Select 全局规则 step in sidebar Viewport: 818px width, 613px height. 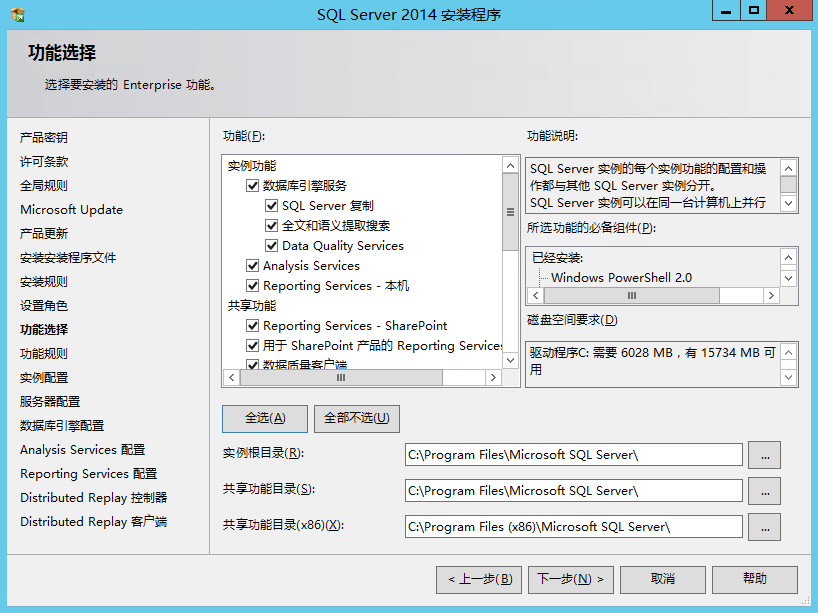44,185
